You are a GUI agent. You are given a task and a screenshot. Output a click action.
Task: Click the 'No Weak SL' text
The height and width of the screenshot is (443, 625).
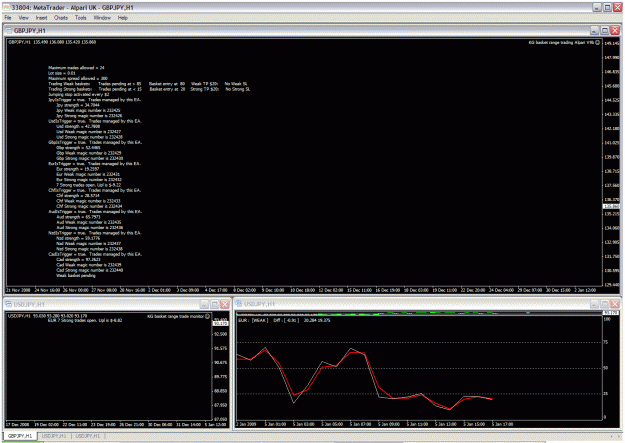[236, 84]
